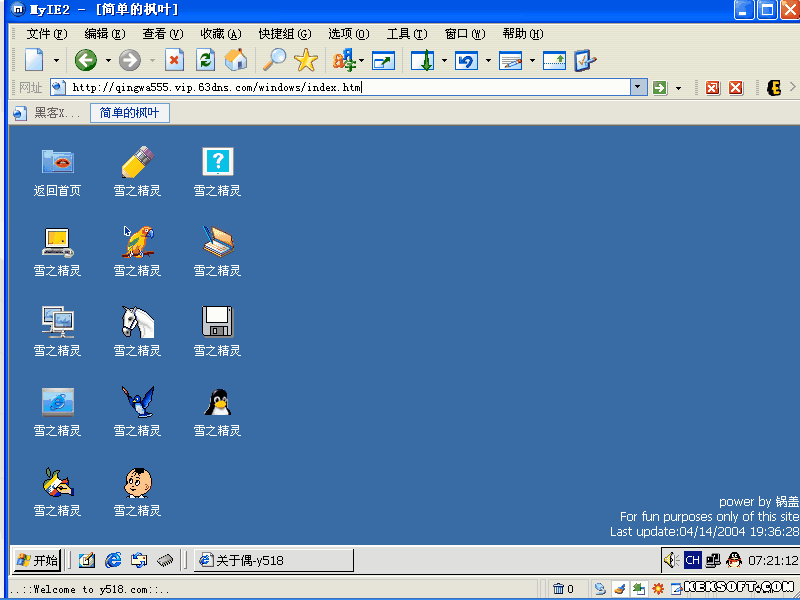
Task: Stop loading with the red X page icon
Action: (x=174, y=60)
